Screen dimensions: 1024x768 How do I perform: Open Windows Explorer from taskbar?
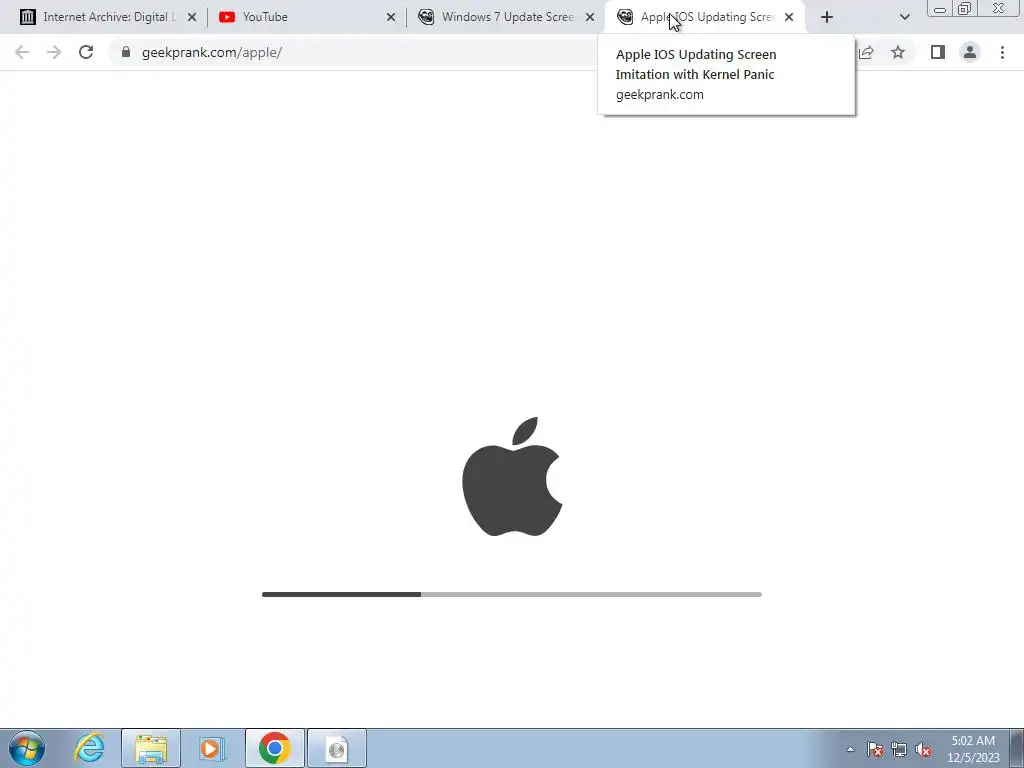[151, 748]
